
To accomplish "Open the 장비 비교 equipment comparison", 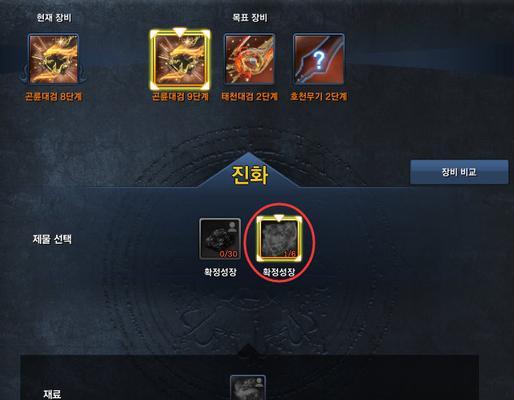I will tap(459, 172).
